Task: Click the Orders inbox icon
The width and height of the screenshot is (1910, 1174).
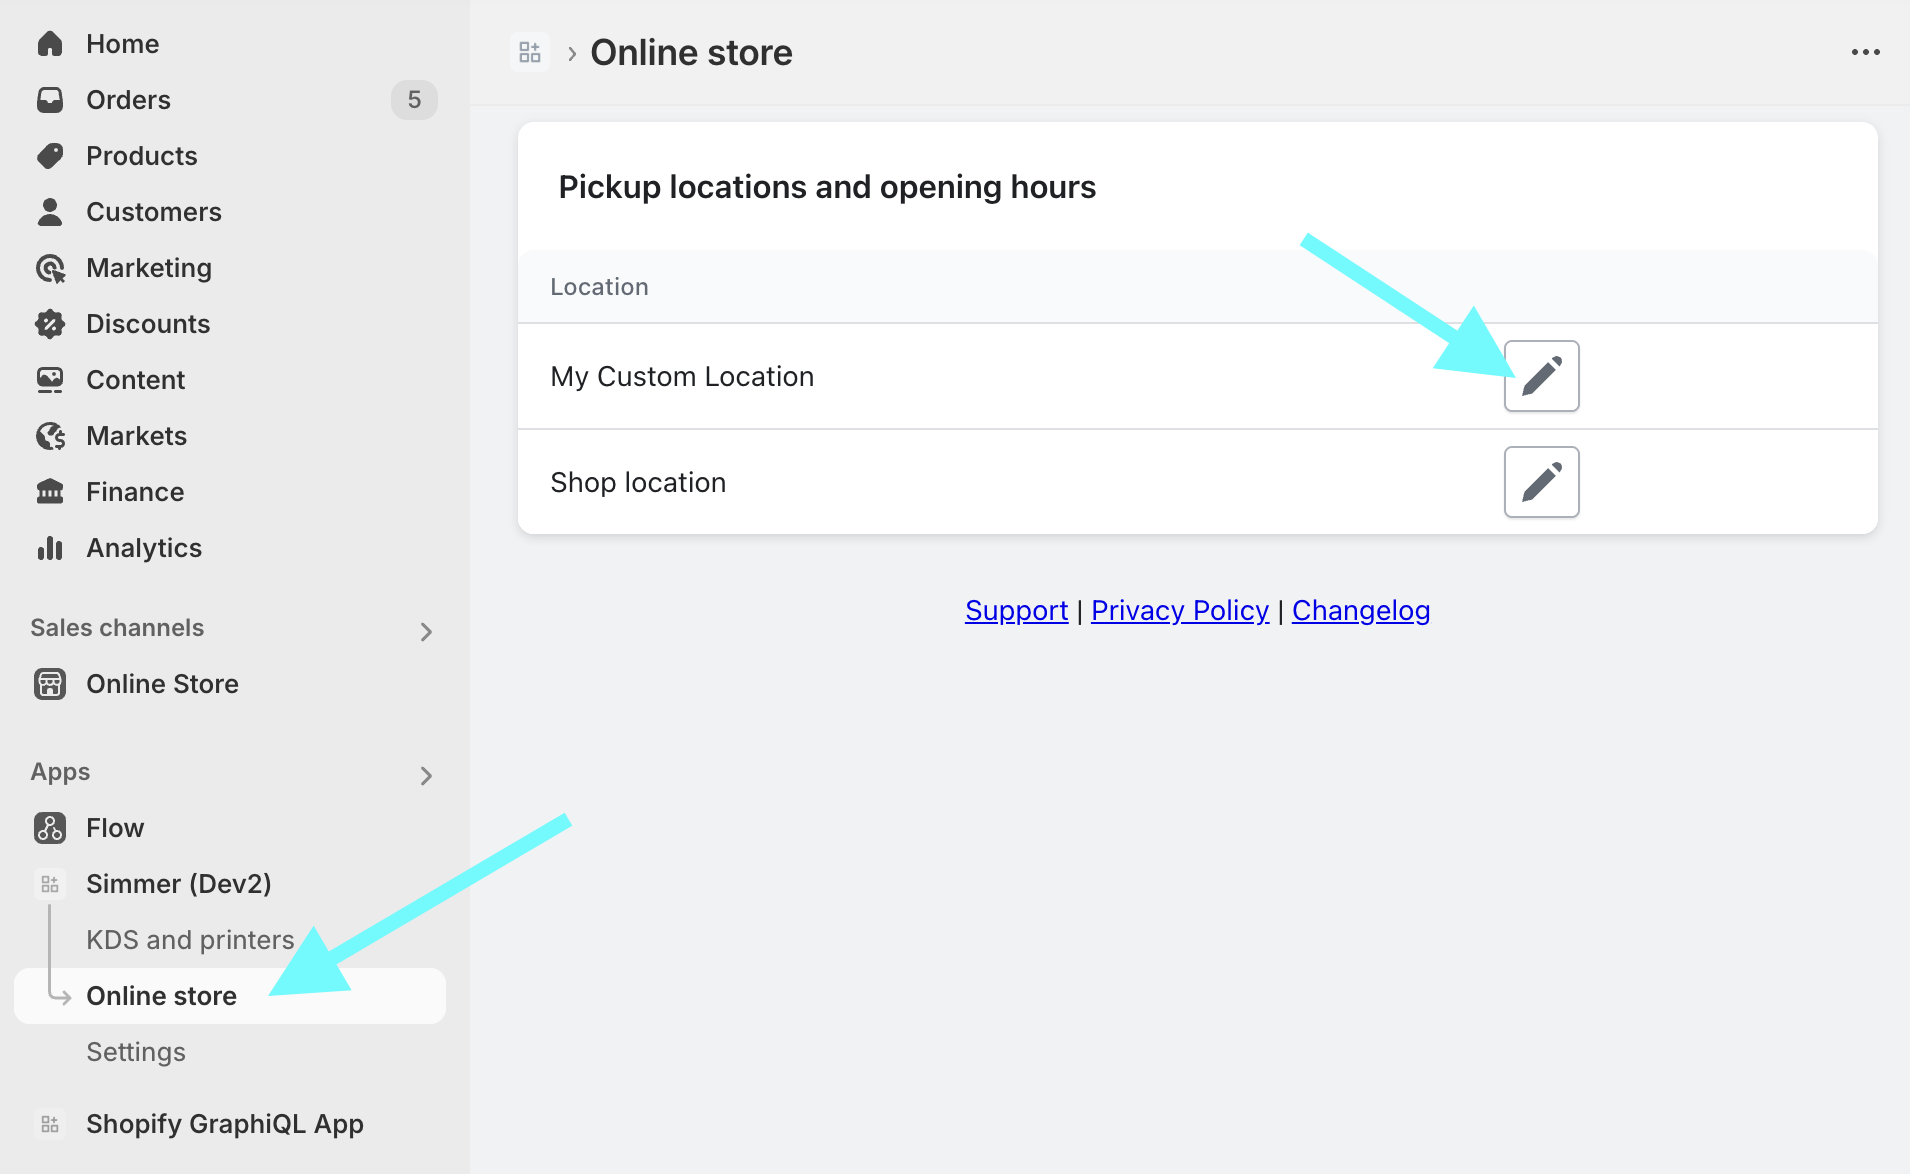Action: point(50,100)
